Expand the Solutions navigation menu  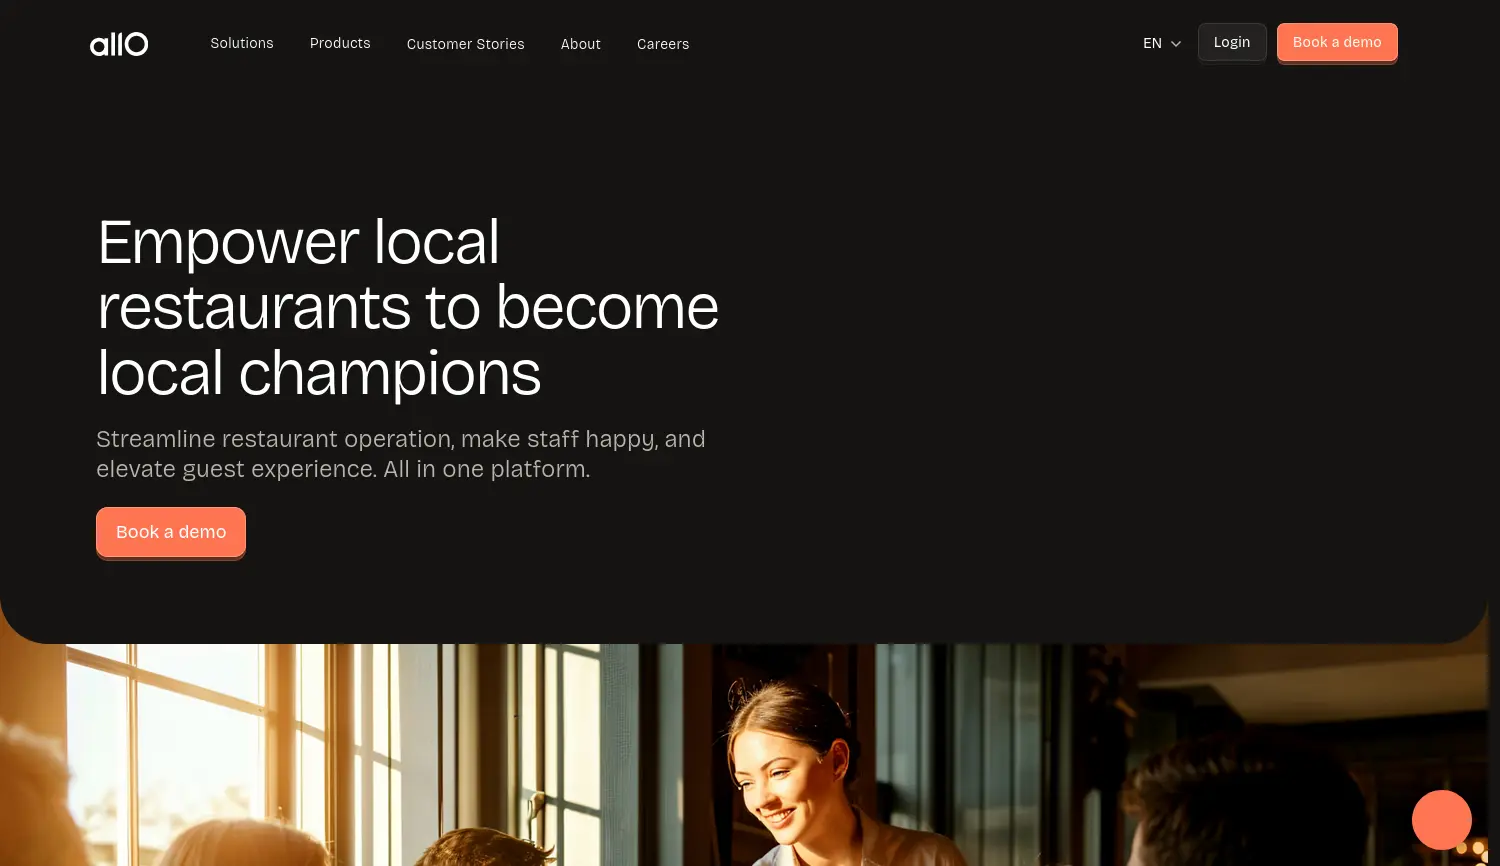point(242,43)
